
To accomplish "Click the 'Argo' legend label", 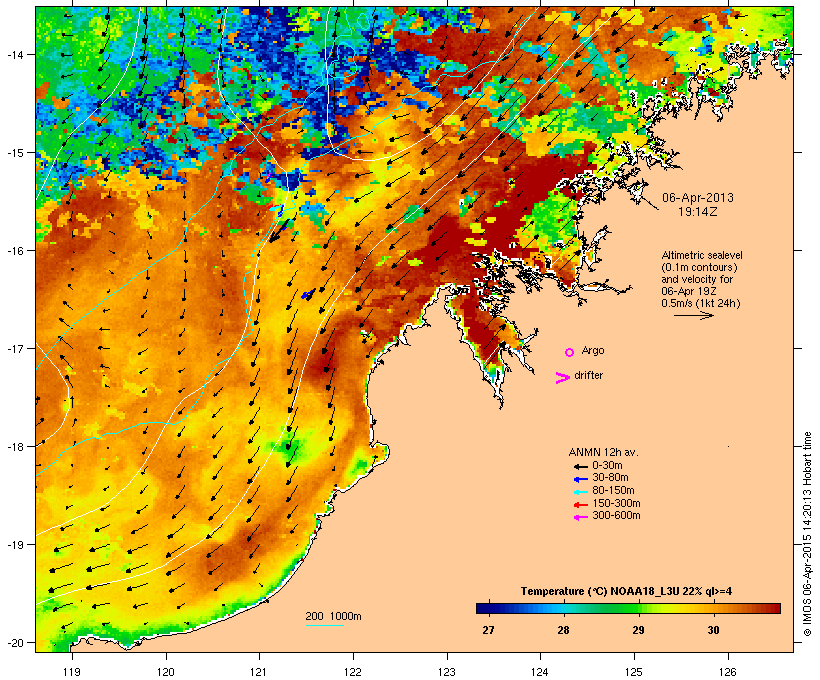I will coord(593,350).
